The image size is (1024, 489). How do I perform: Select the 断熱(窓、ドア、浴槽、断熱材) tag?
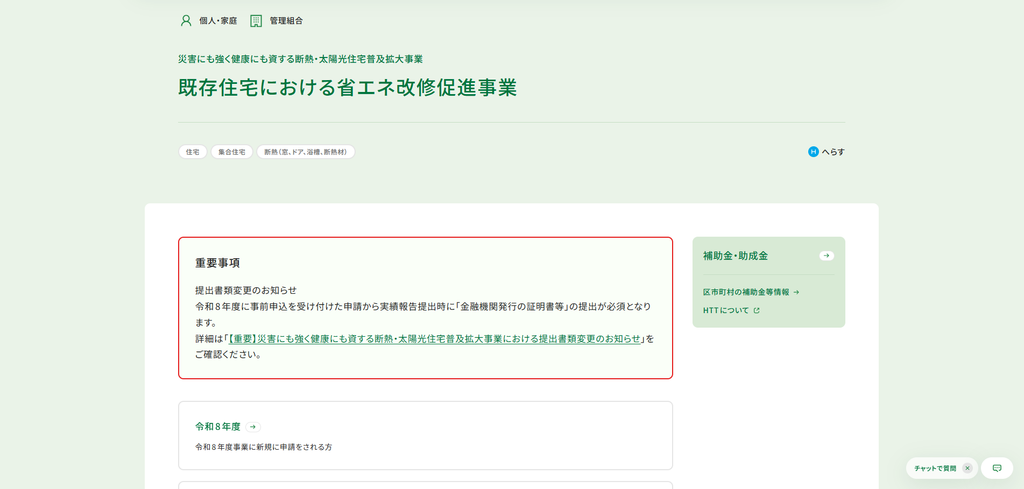click(306, 152)
